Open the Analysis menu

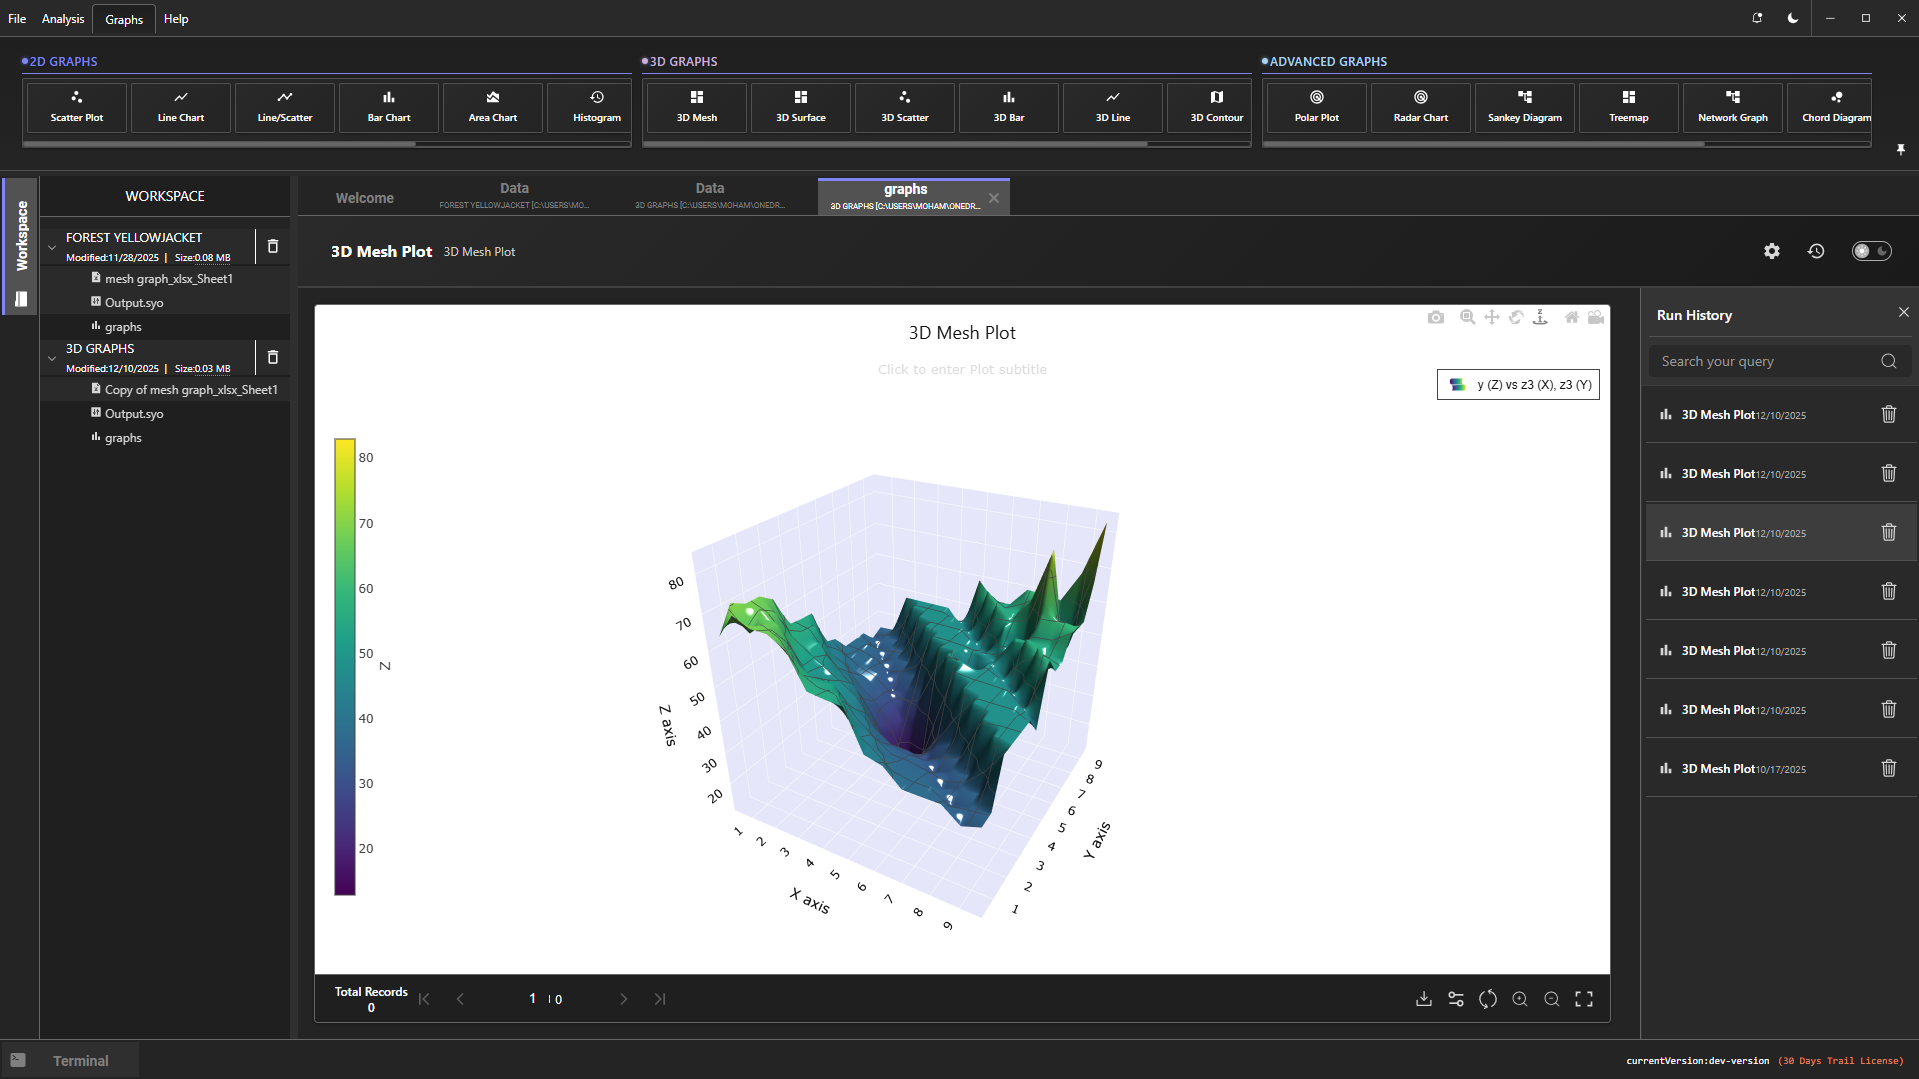pos(63,19)
